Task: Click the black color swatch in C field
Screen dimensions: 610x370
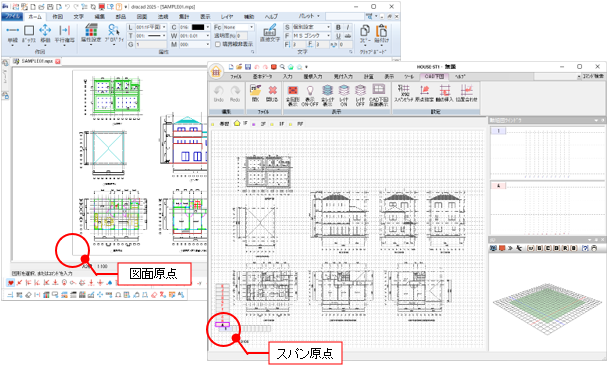Action: [198, 27]
